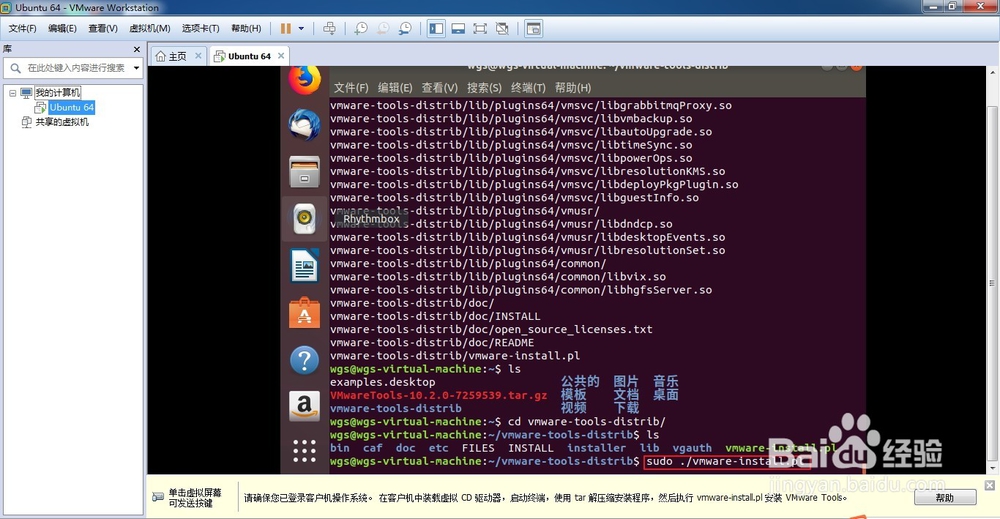Click the installer directory in ls output

pyautogui.click(x=596, y=448)
